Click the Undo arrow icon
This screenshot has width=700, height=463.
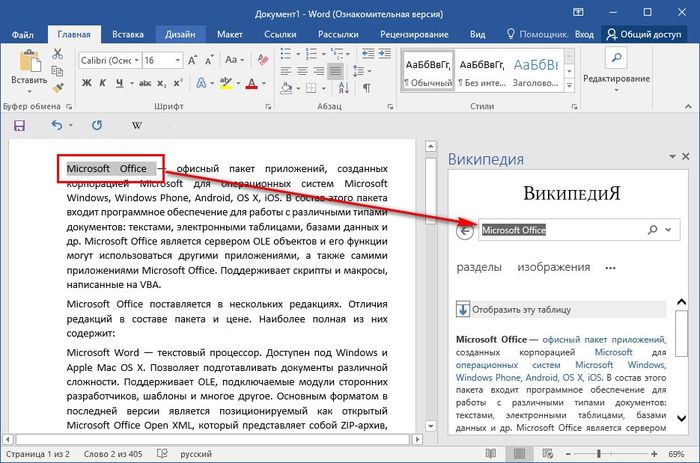click(x=56, y=126)
